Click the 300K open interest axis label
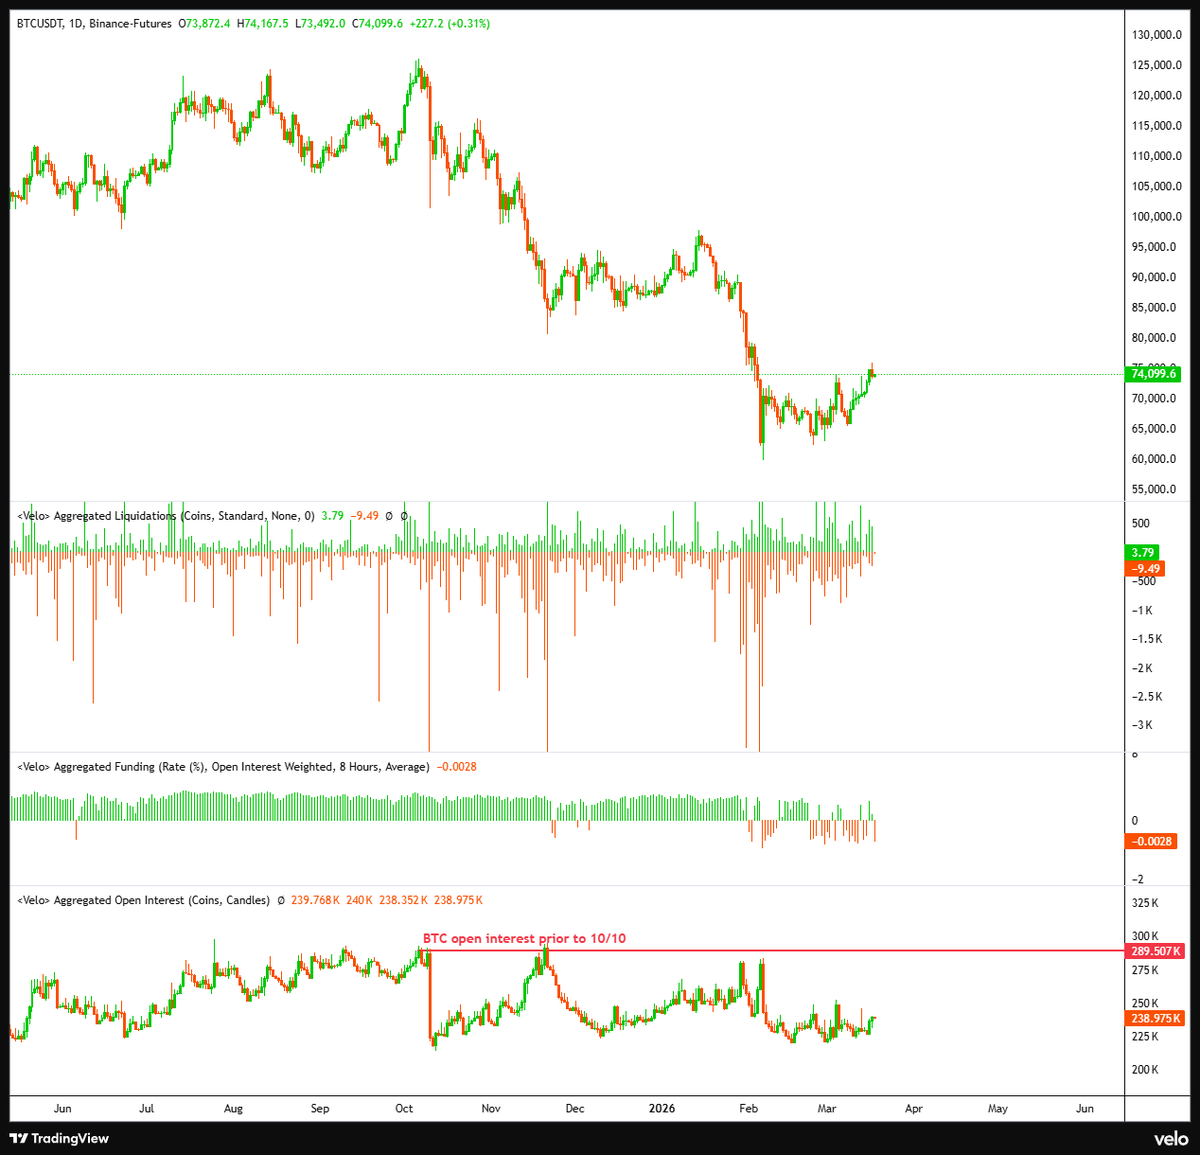Viewport: 1200px width, 1155px height. pos(1145,936)
